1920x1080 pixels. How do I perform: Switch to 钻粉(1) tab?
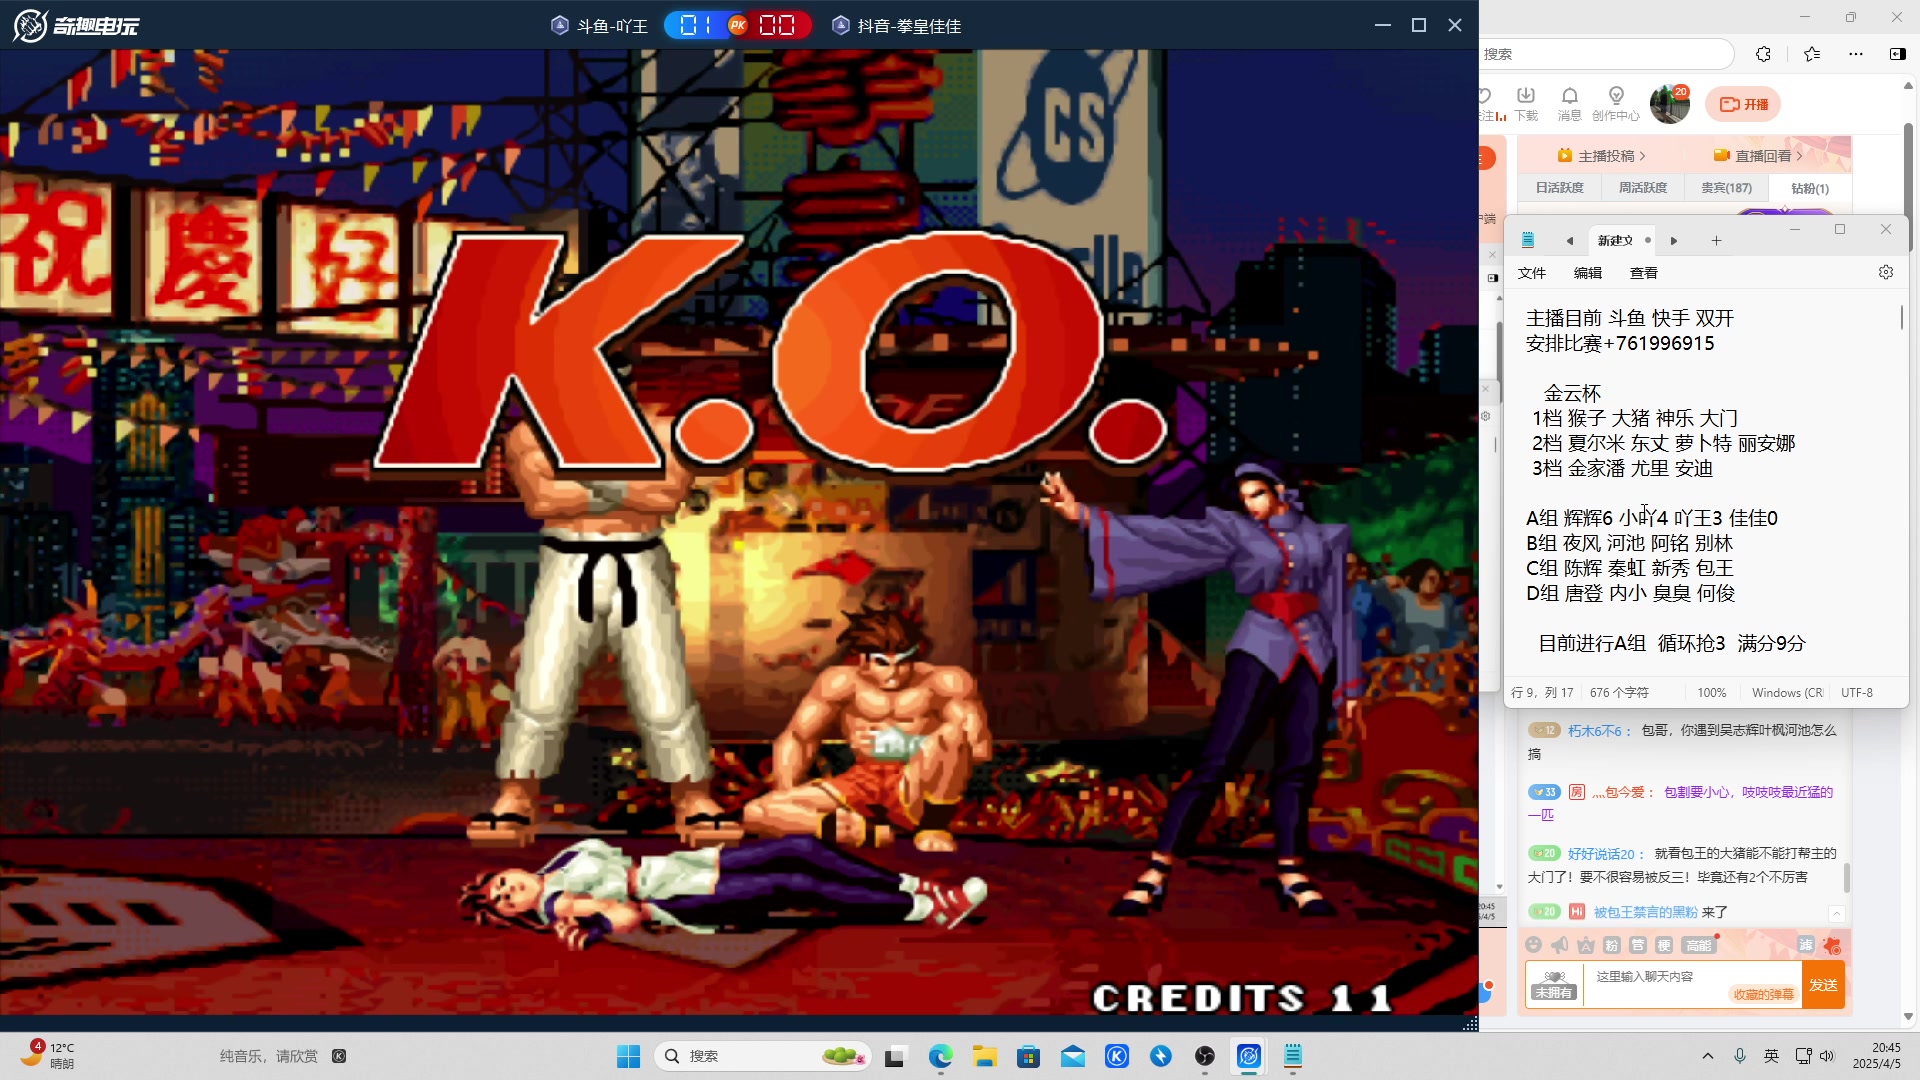[x=1810, y=188]
